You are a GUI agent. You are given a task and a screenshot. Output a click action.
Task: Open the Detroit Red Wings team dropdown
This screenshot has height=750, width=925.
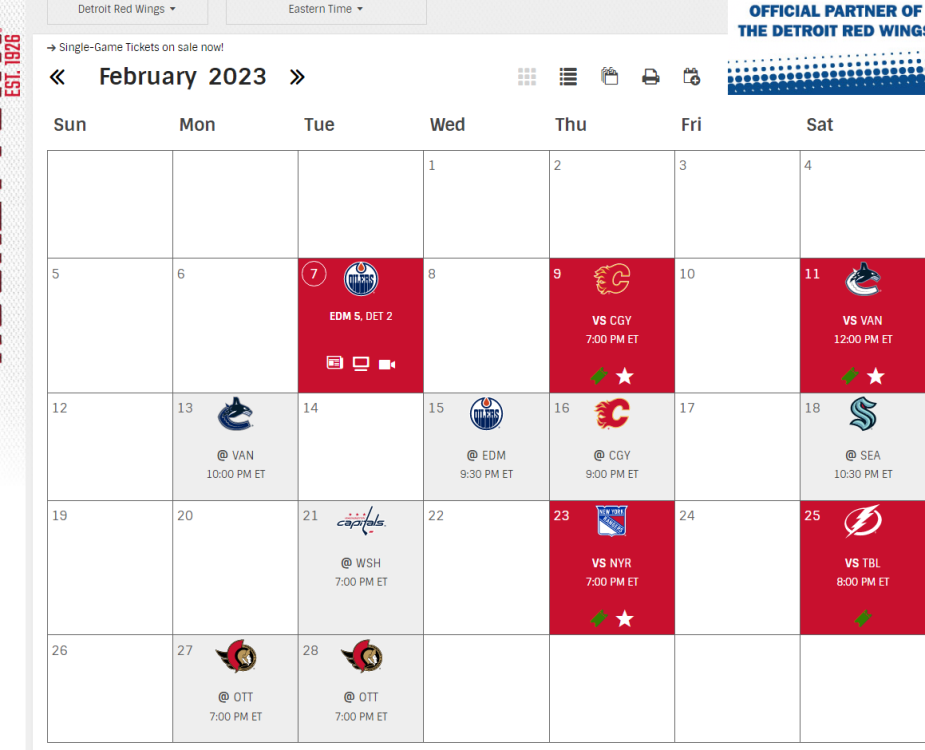pos(127,10)
